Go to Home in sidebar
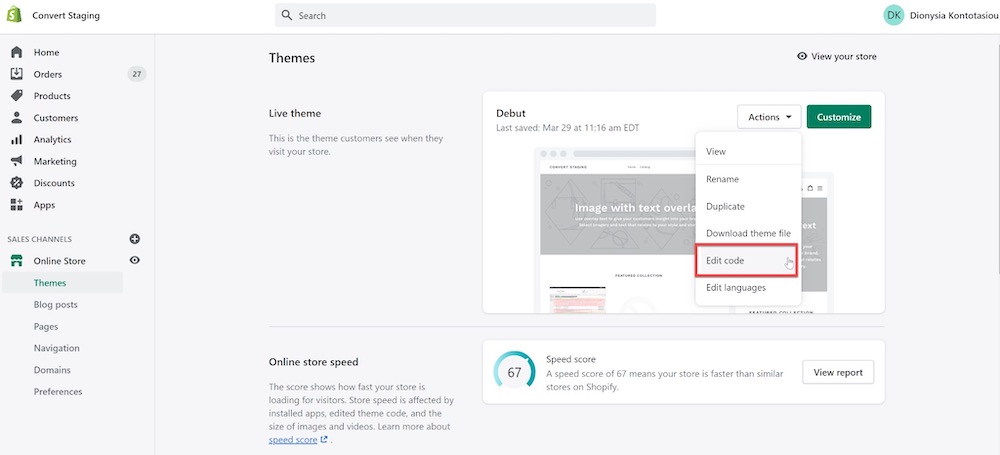The height and width of the screenshot is (455, 1000). pyautogui.click(x=47, y=52)
